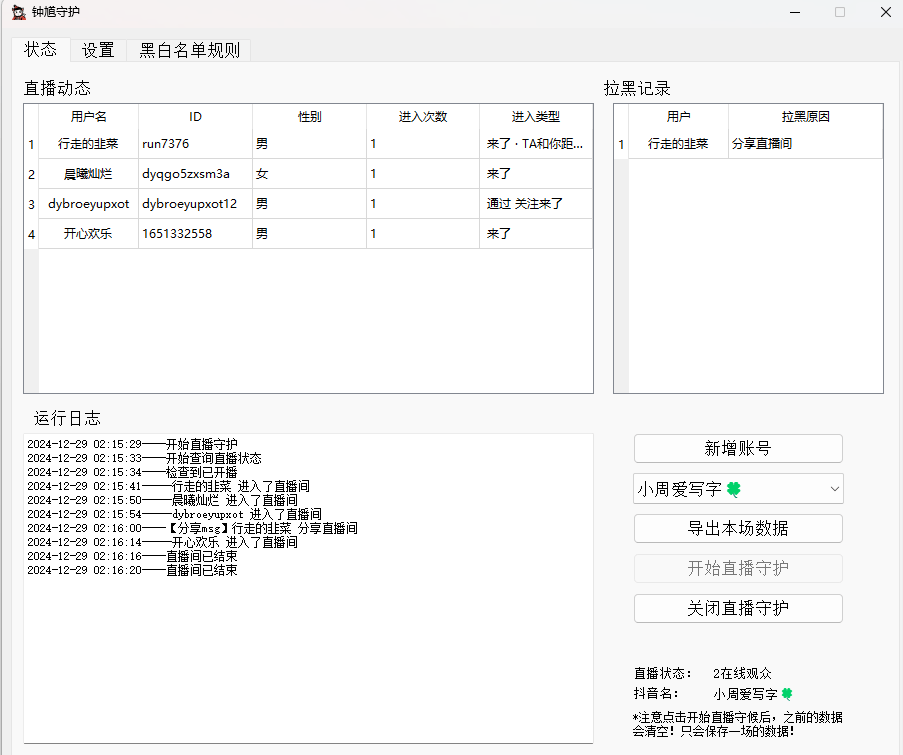
Task: Click the 进入次数 column header
Action: 423,116
